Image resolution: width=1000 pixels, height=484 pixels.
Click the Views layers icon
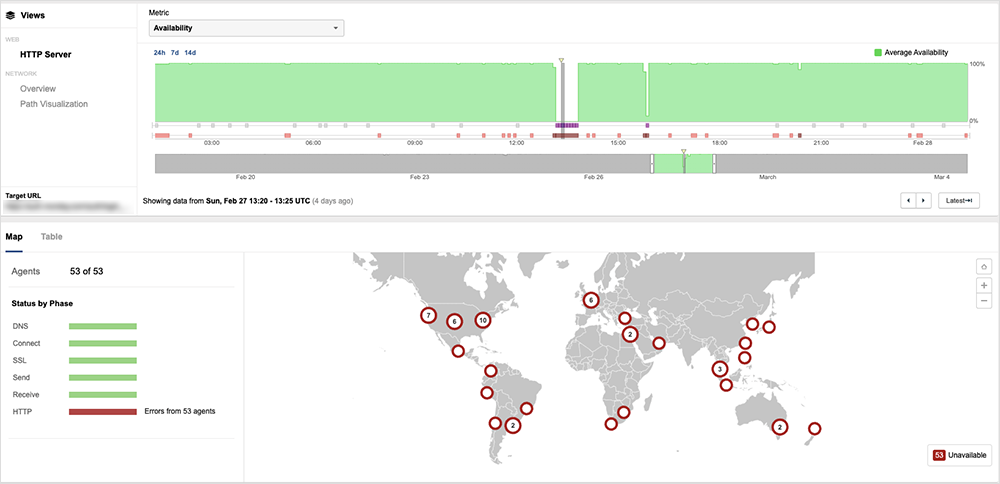(10, 16)
